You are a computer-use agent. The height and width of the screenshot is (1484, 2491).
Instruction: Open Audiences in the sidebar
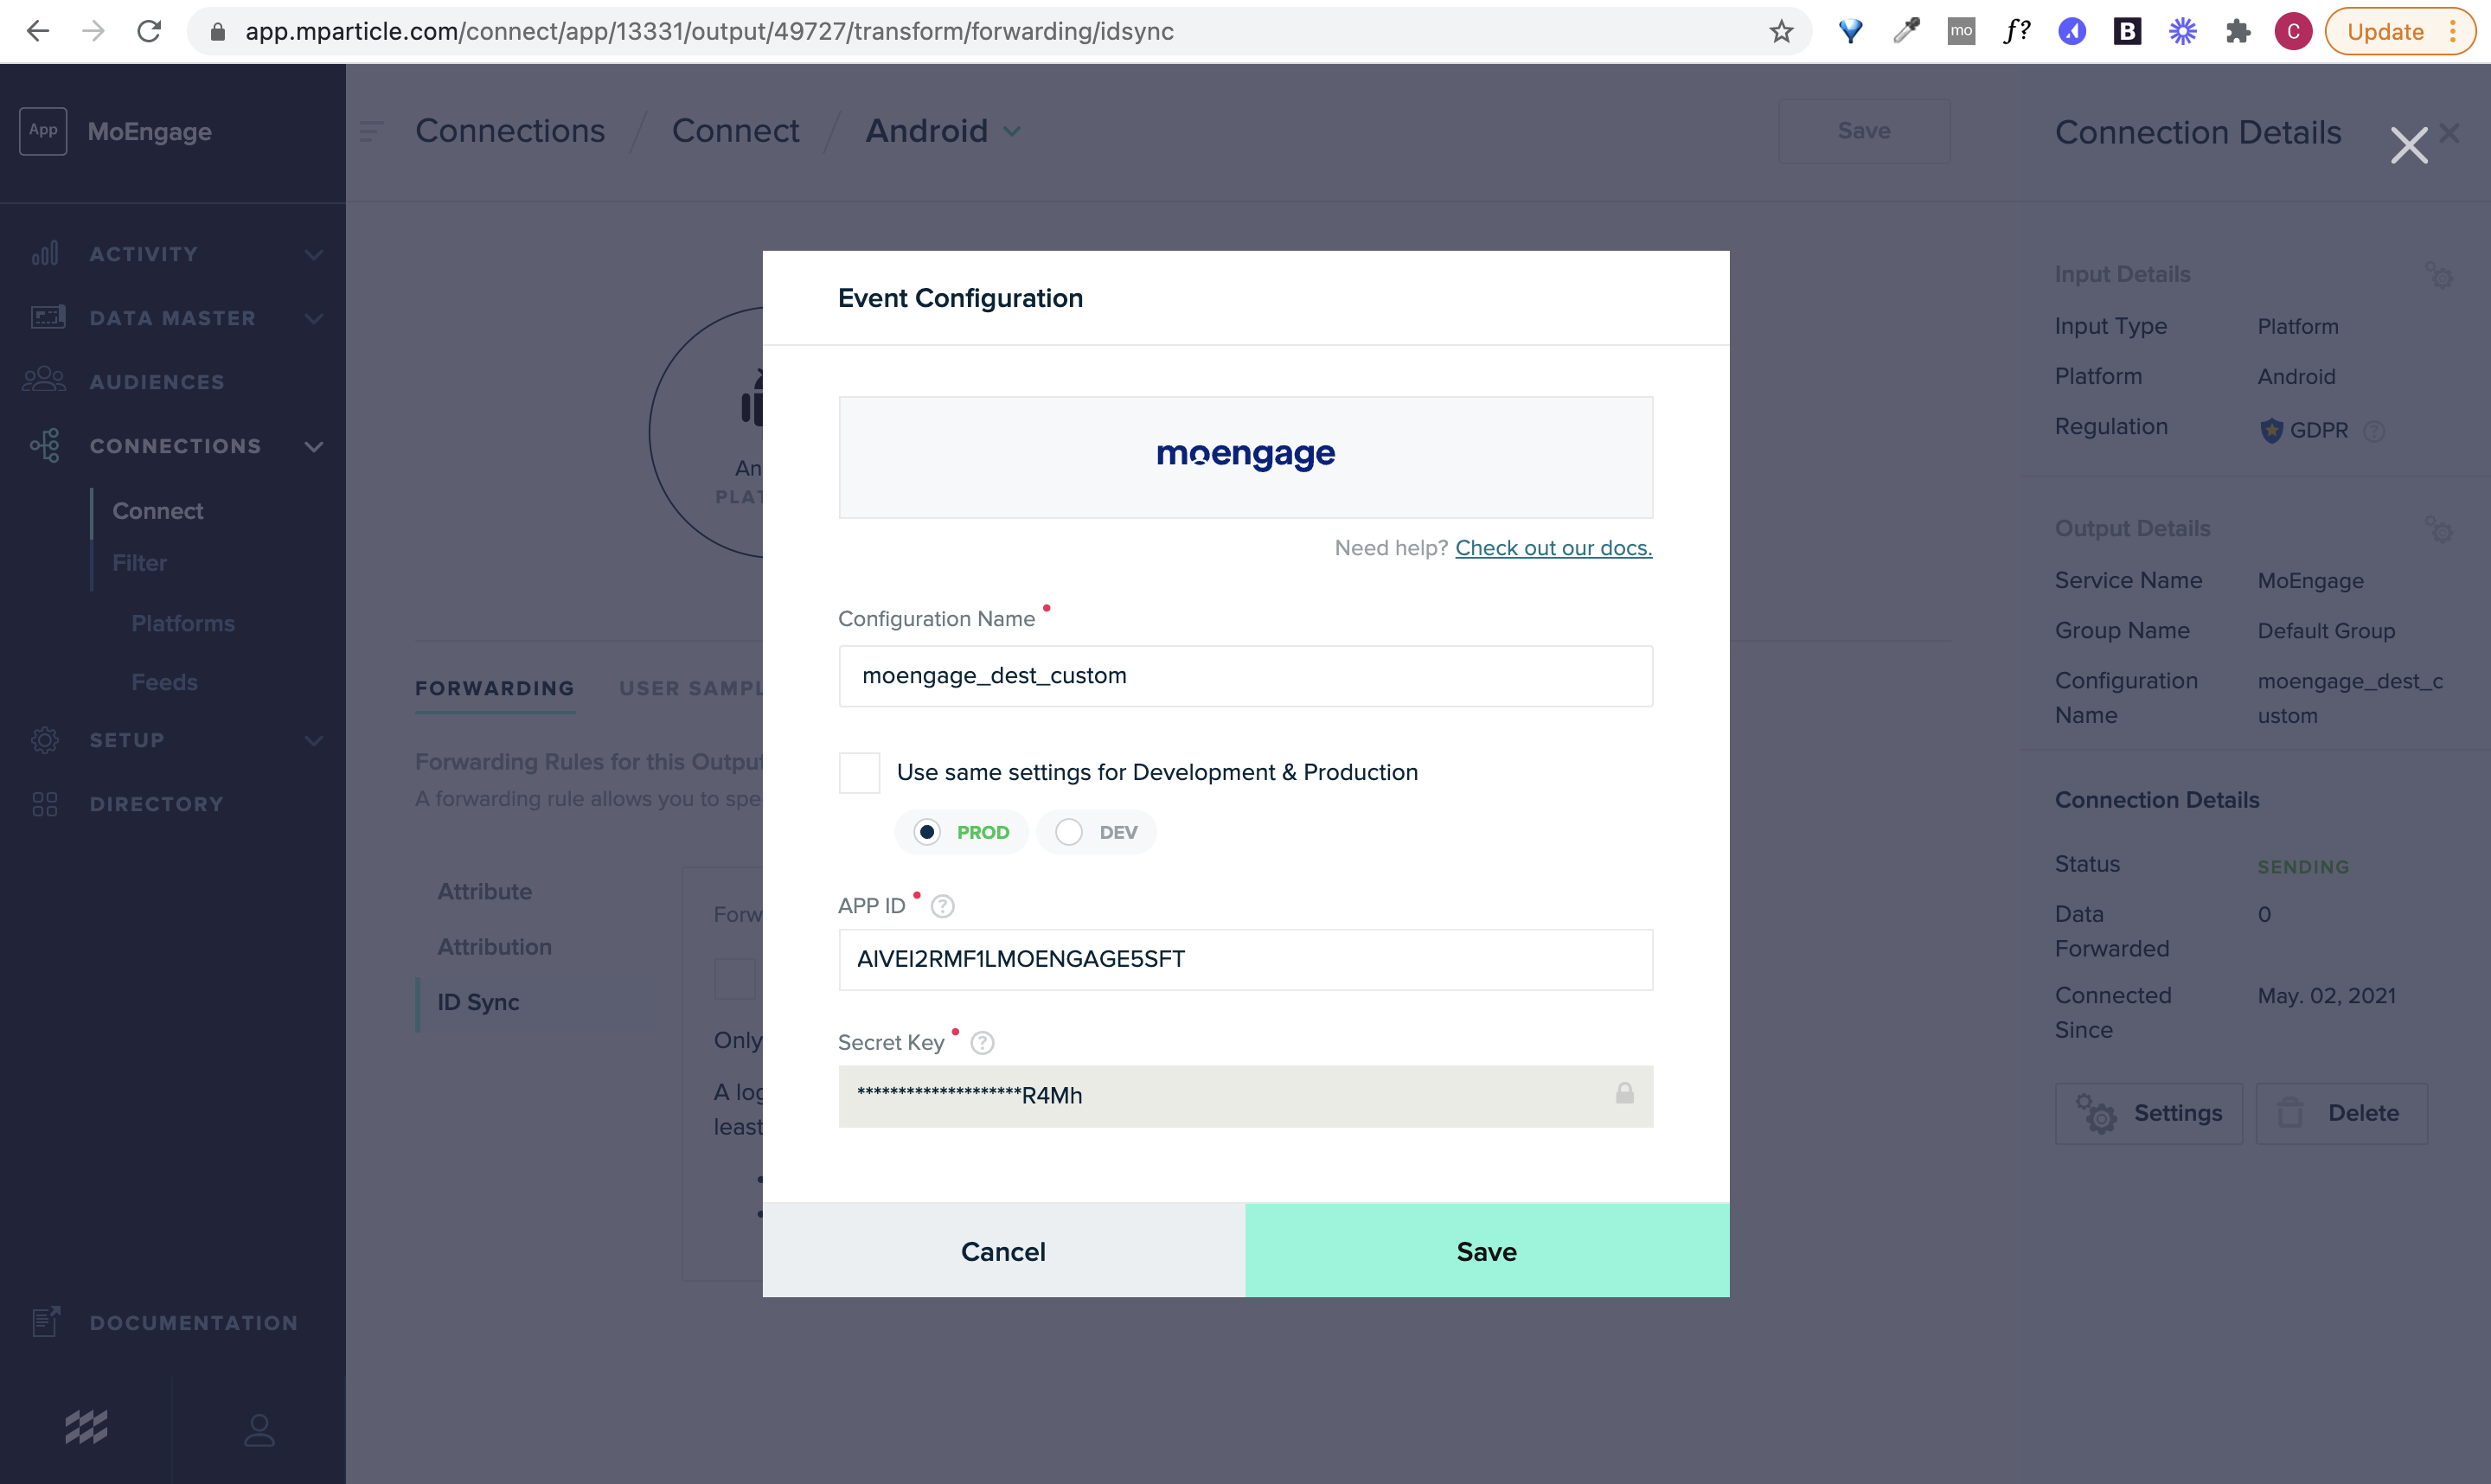[157, 381]
